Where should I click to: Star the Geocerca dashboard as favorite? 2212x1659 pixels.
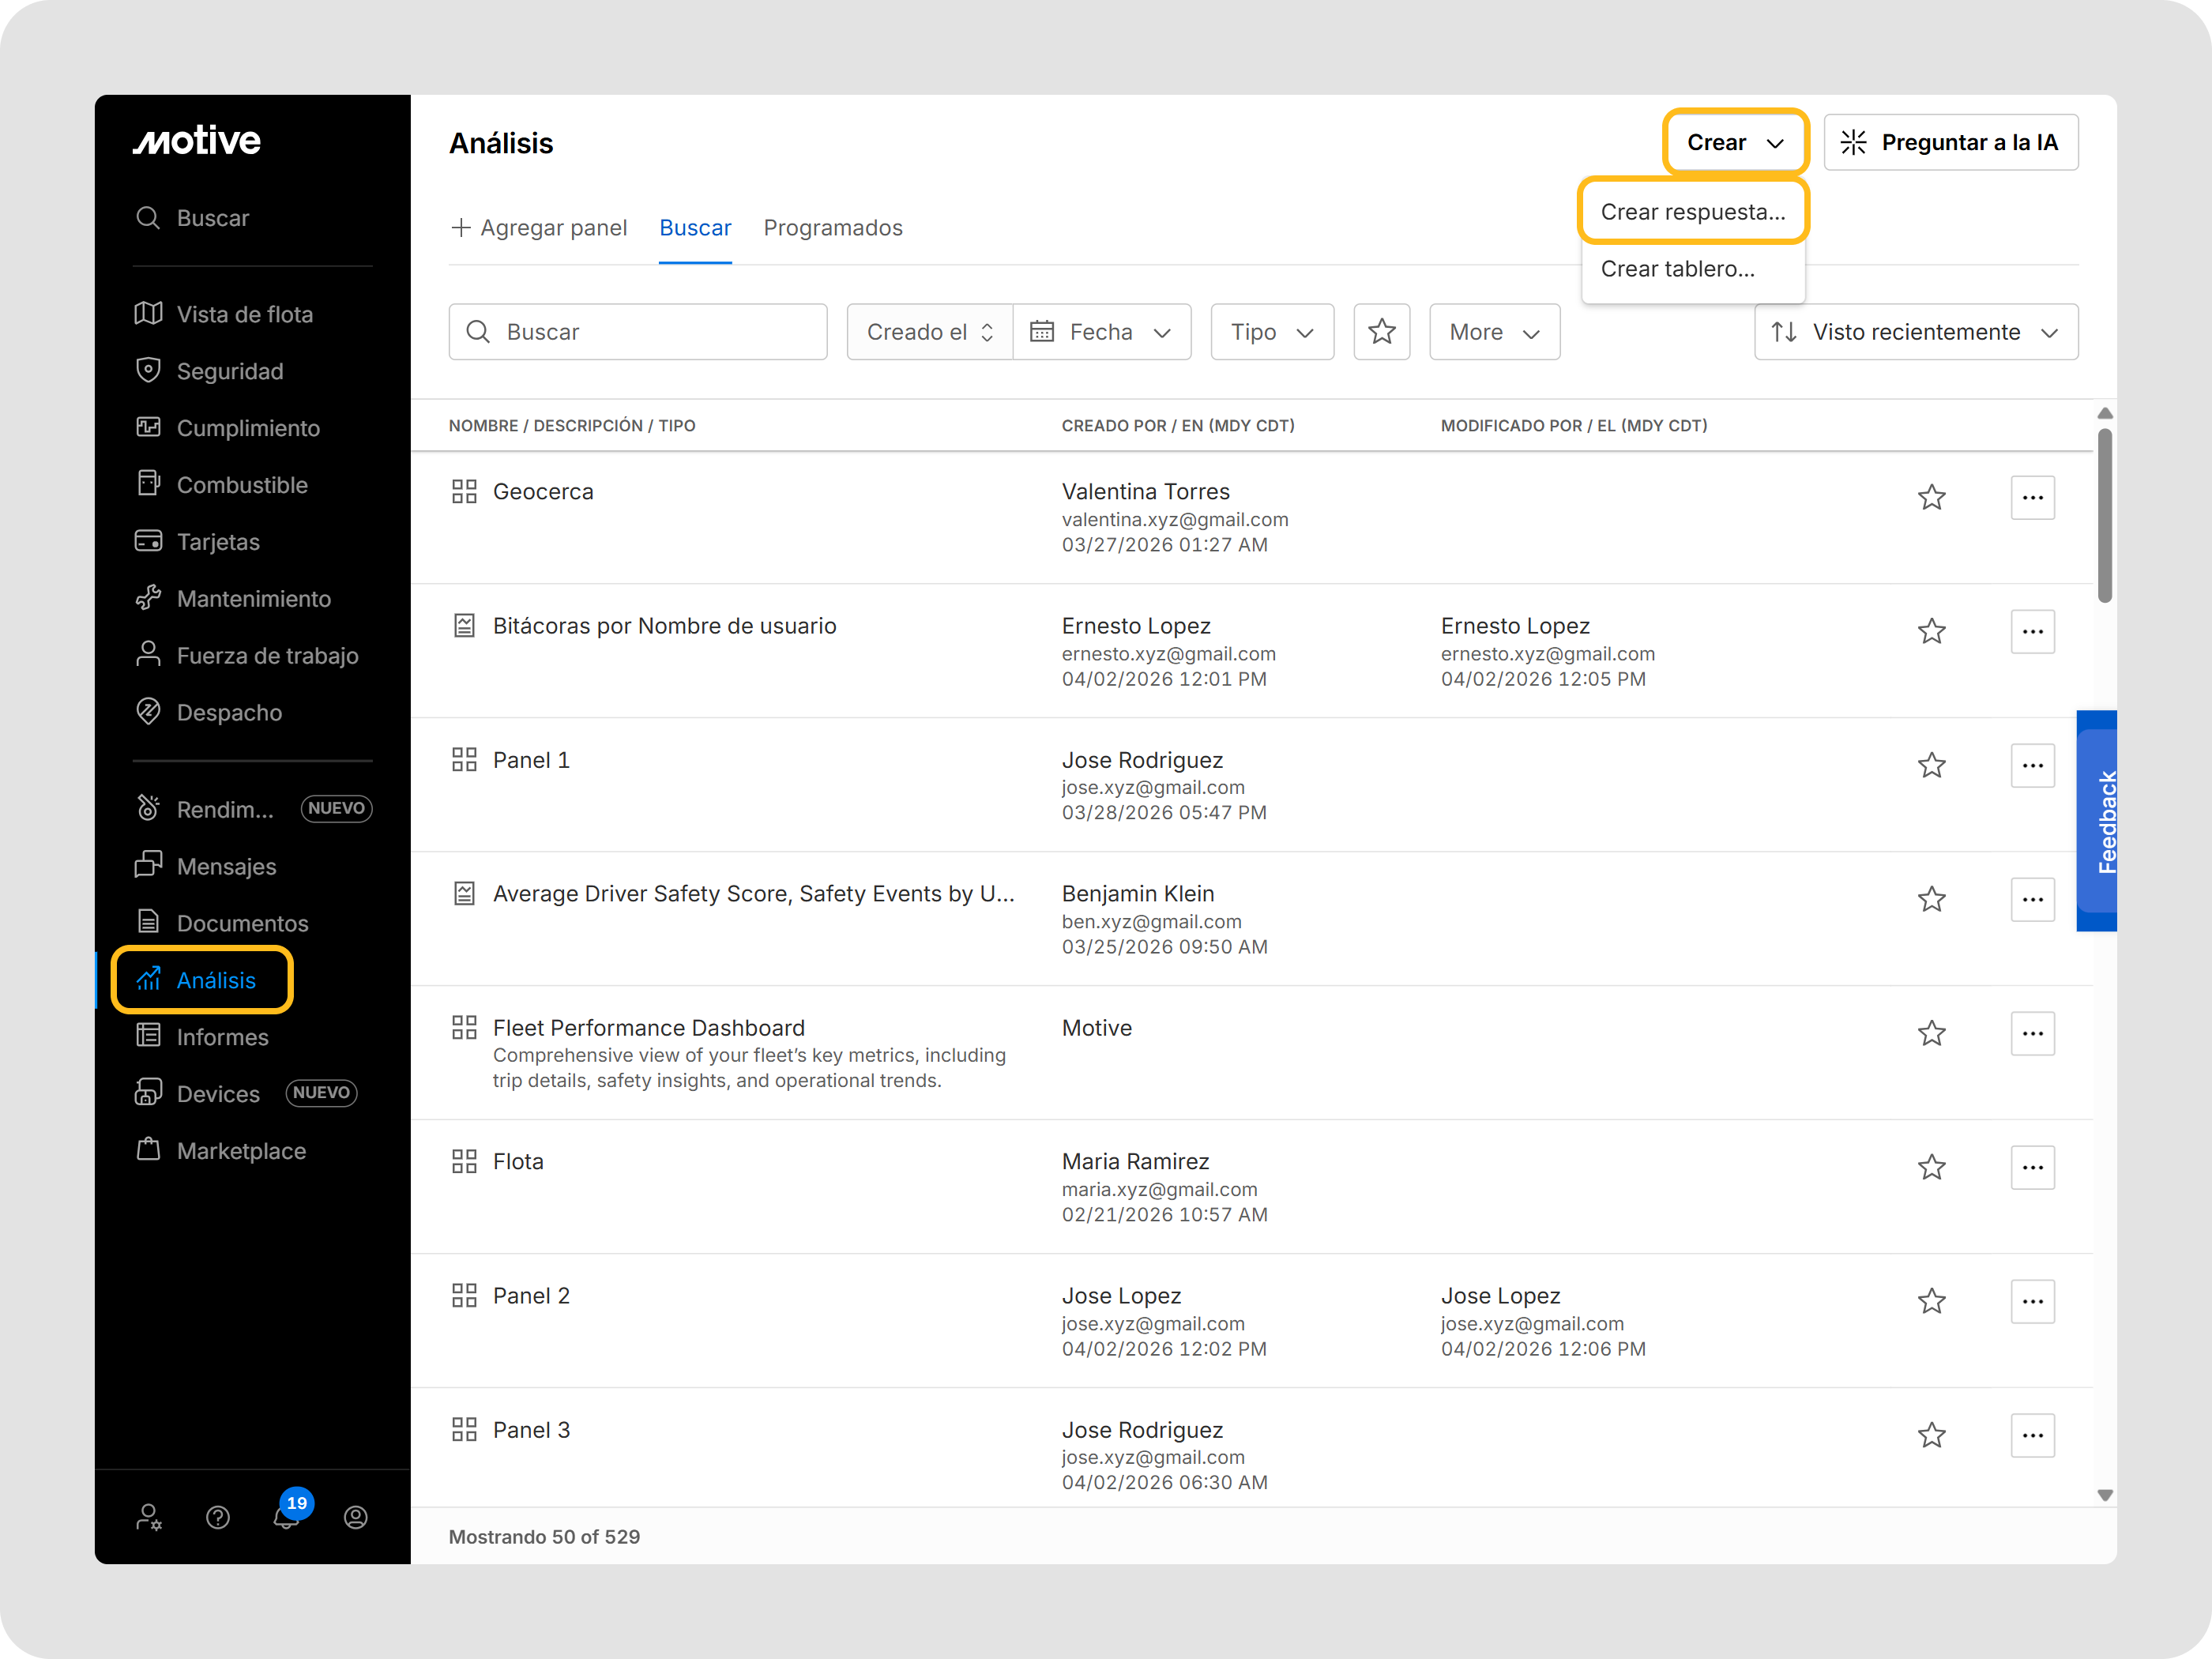pyautogui.click(x=1931, y=498)
